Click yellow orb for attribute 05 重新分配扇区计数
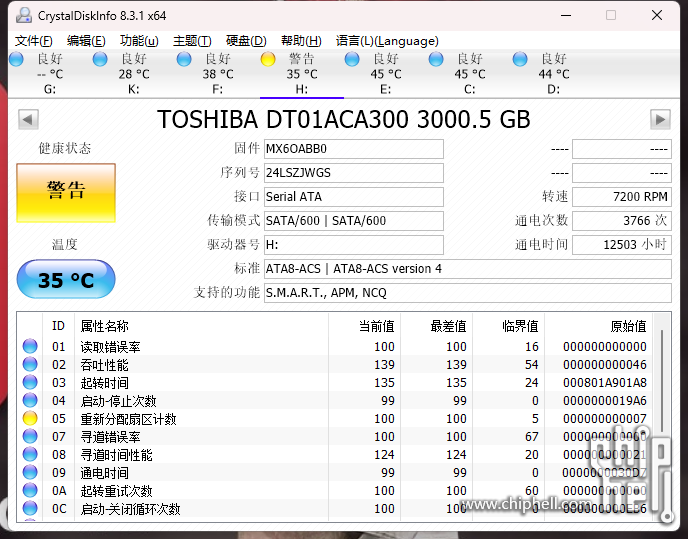The height and width of the screenshot is (539, 688). (x=30, y=418)
